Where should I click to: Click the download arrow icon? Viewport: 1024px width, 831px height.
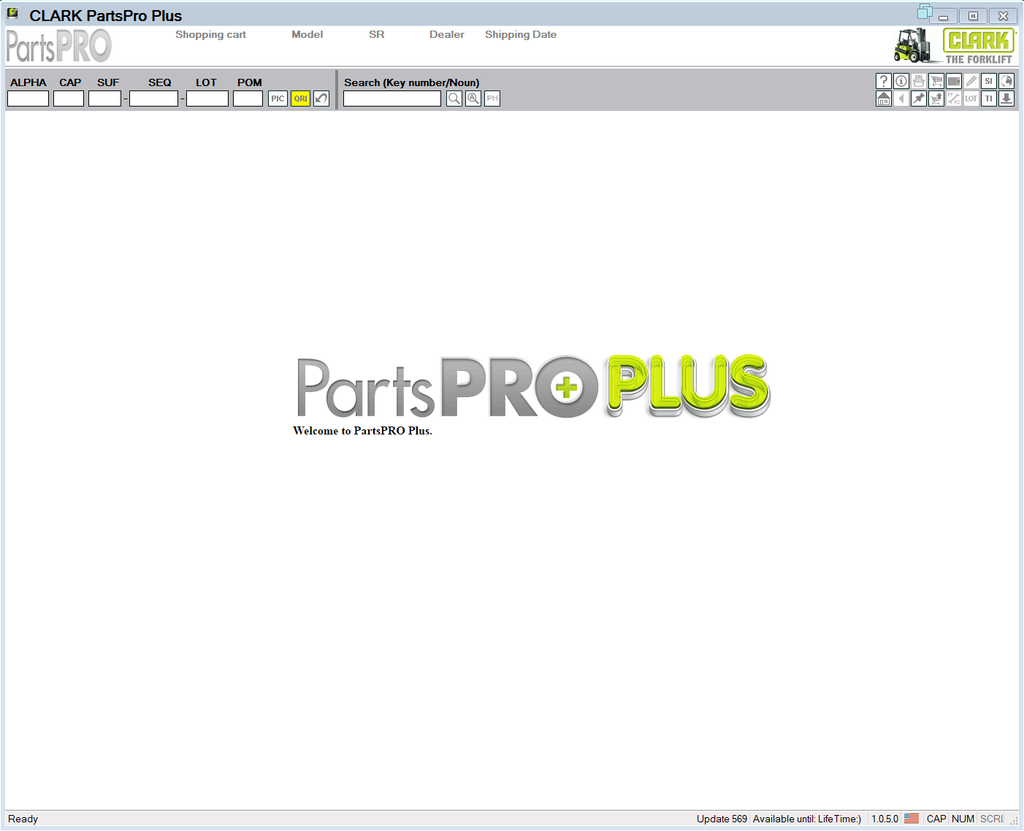tap(1006, 99)
